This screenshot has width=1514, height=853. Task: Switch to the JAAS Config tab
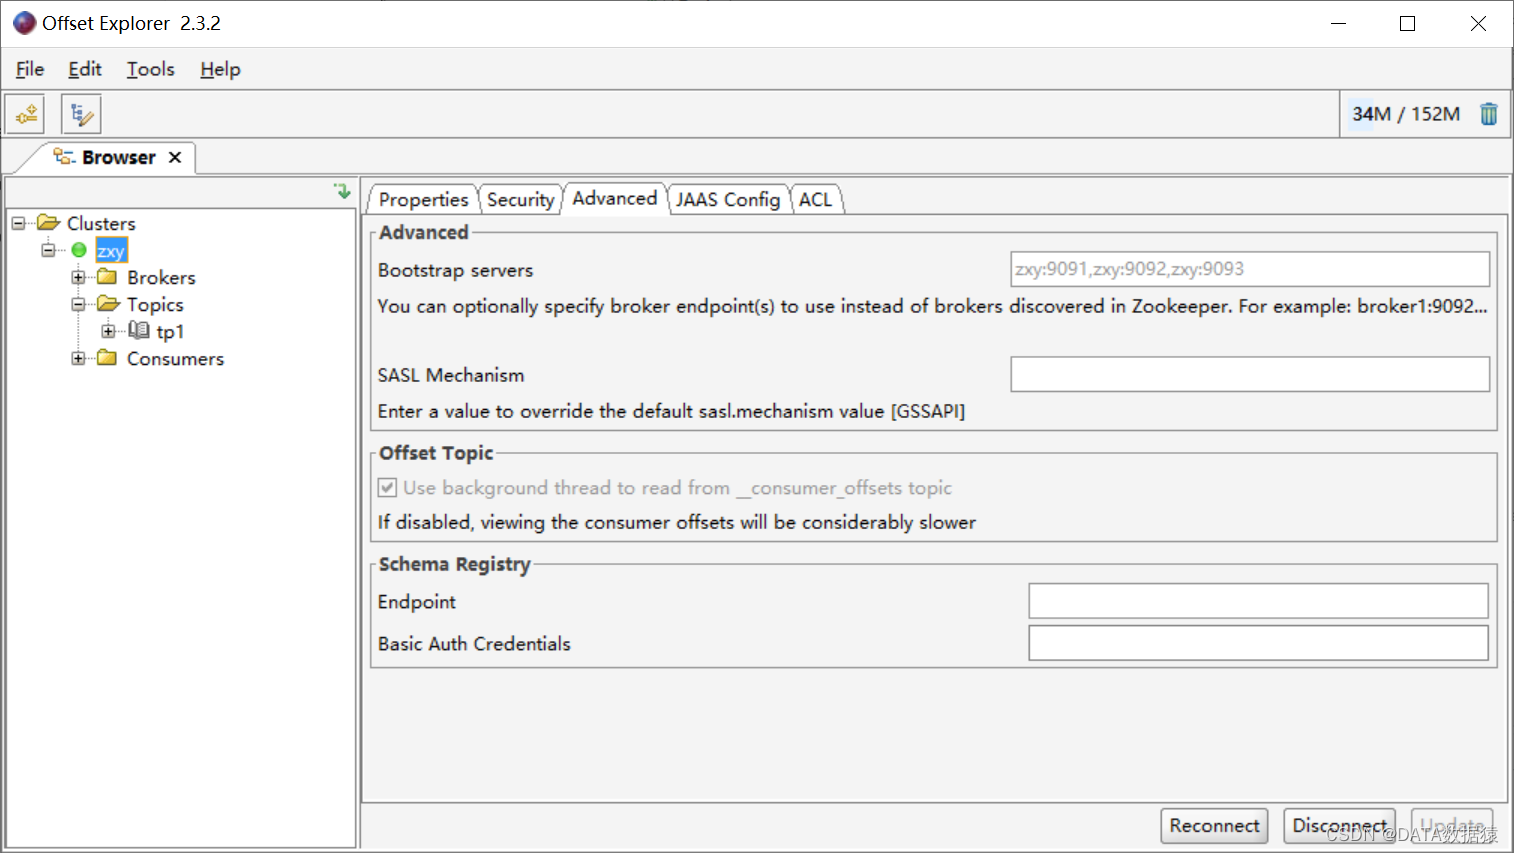coord(728,199)
